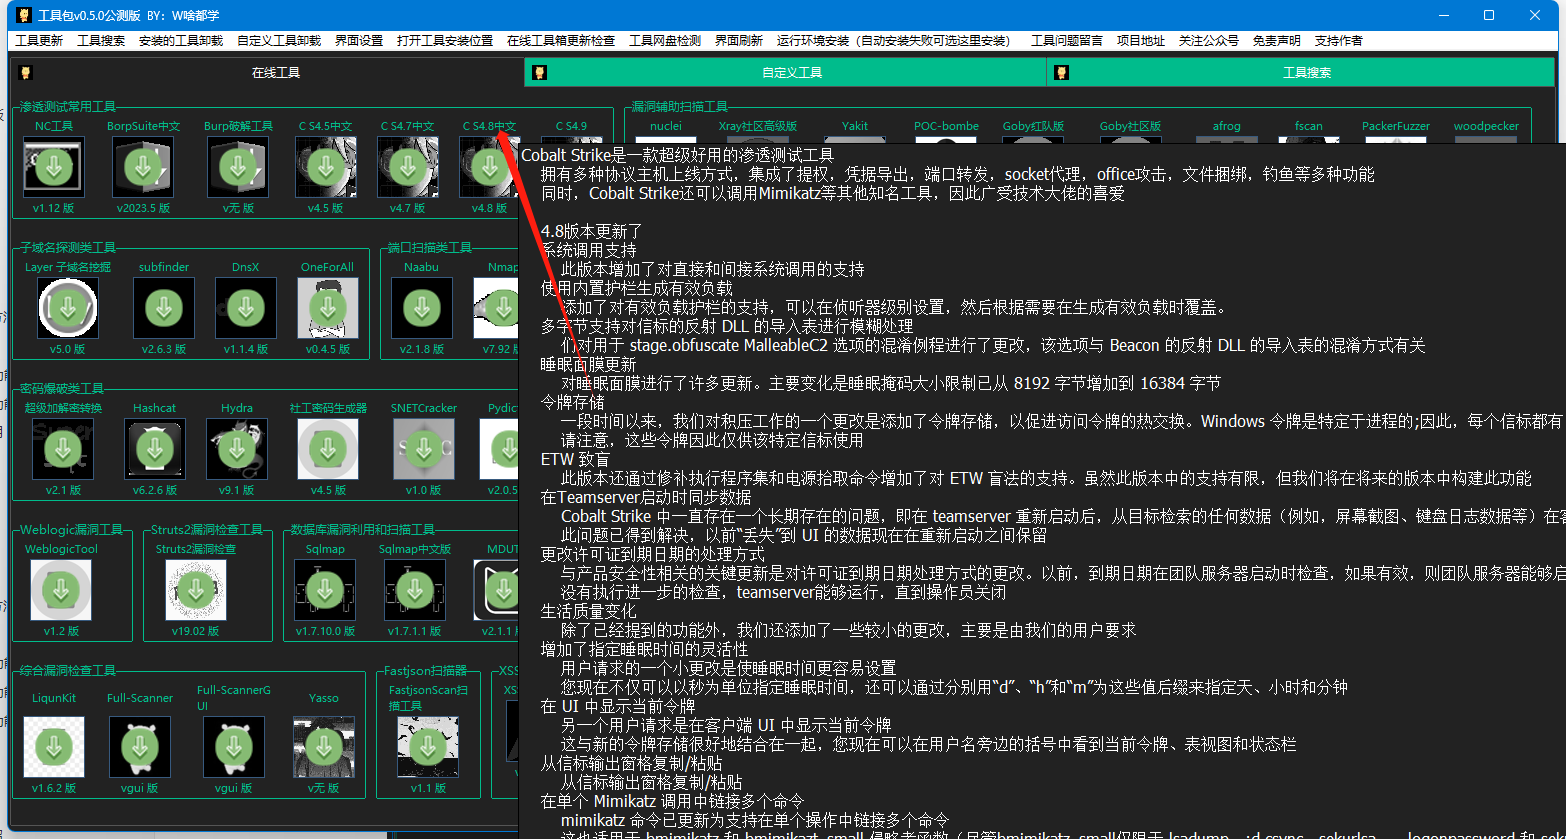Click the BorpSuite中文 download icon
This screenshot has height=839, width=1566.
point(143,167)
